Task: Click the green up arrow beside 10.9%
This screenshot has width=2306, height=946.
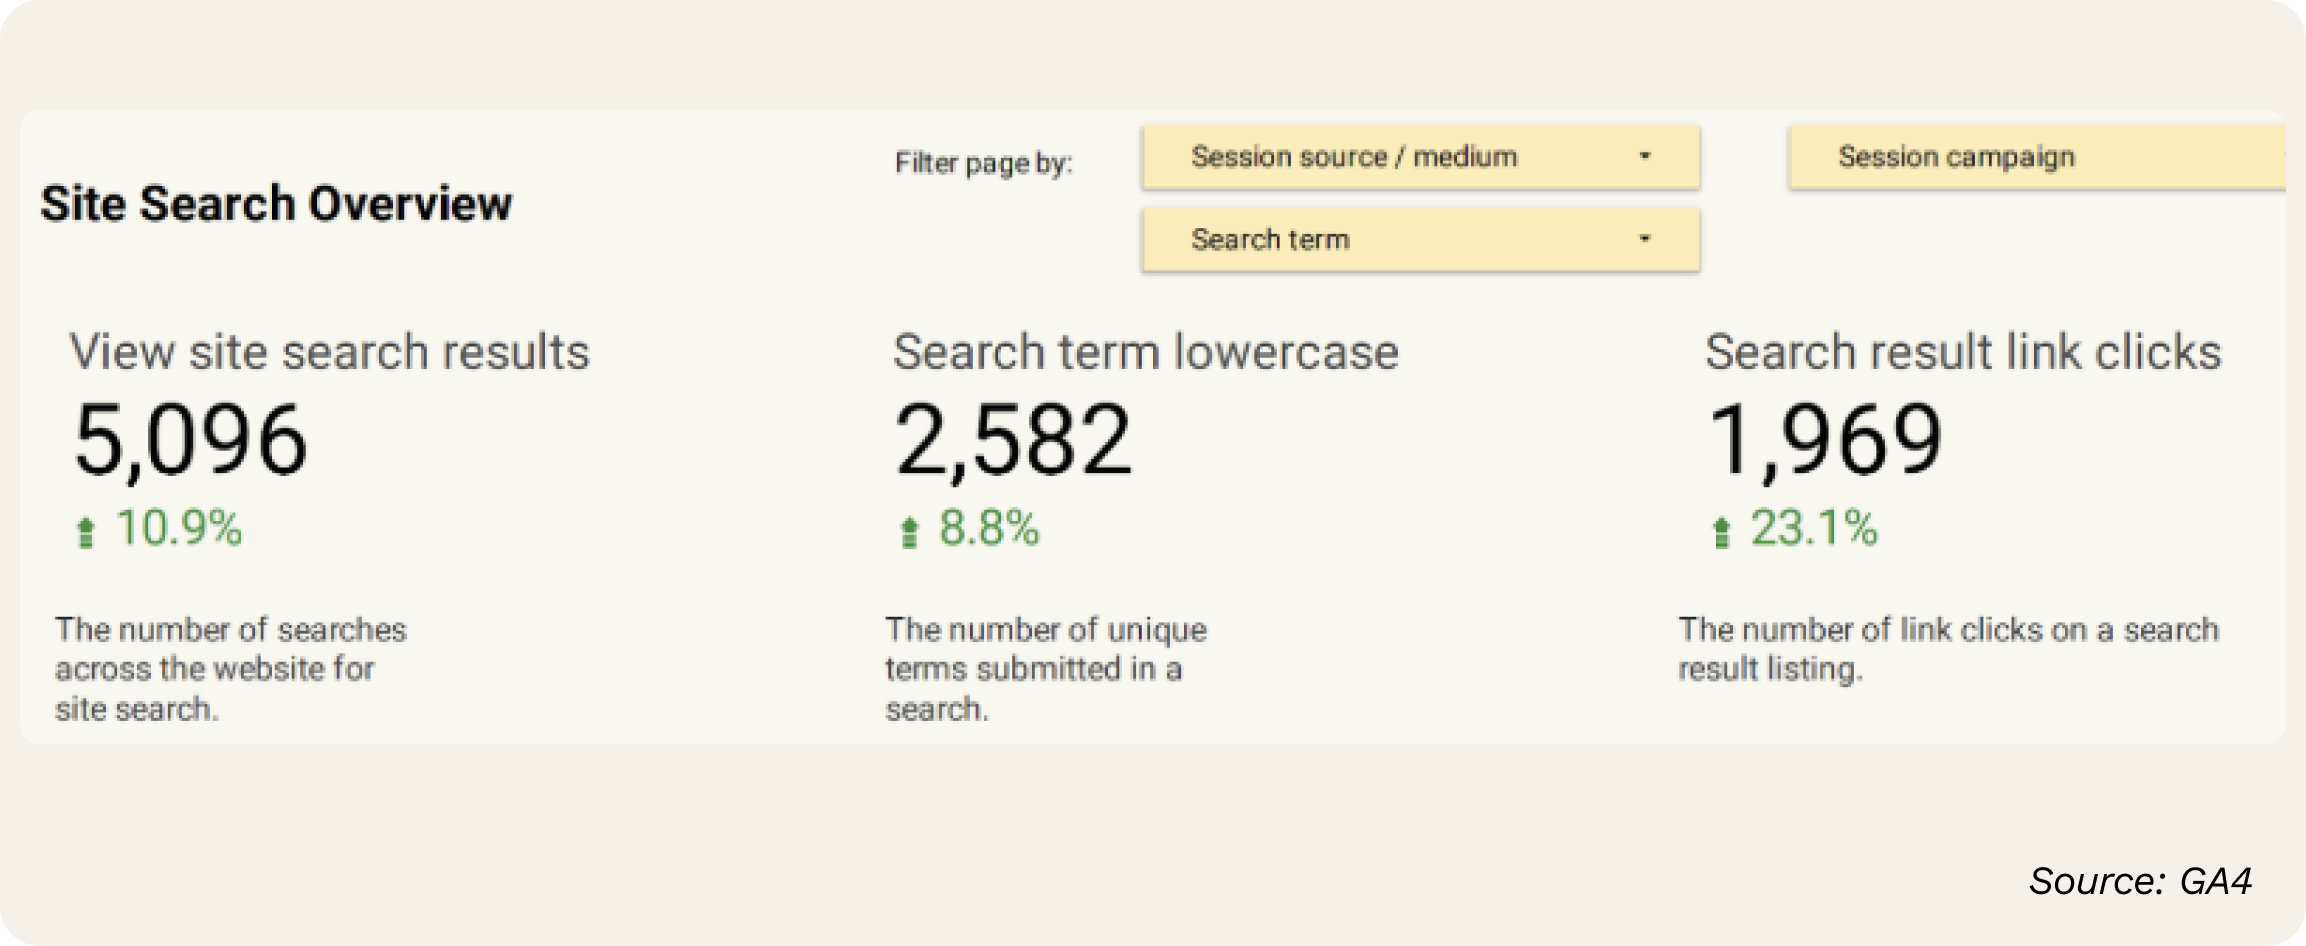Action: tap(86, 531)
